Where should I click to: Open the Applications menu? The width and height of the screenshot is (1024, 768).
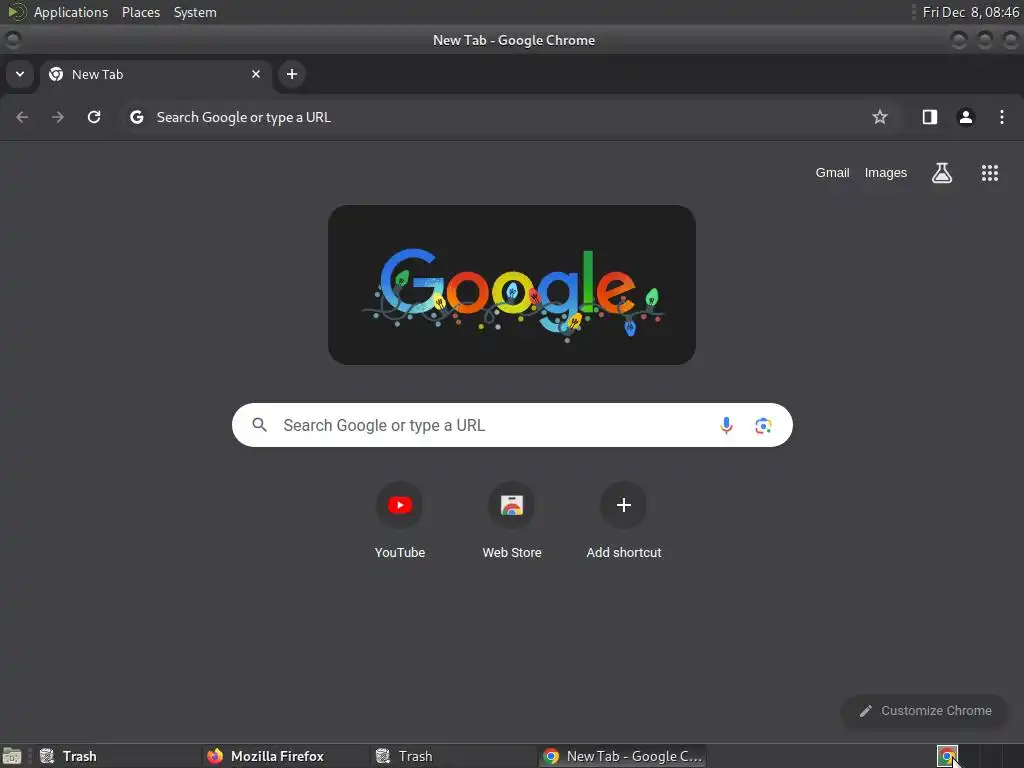tap(71, 12)
